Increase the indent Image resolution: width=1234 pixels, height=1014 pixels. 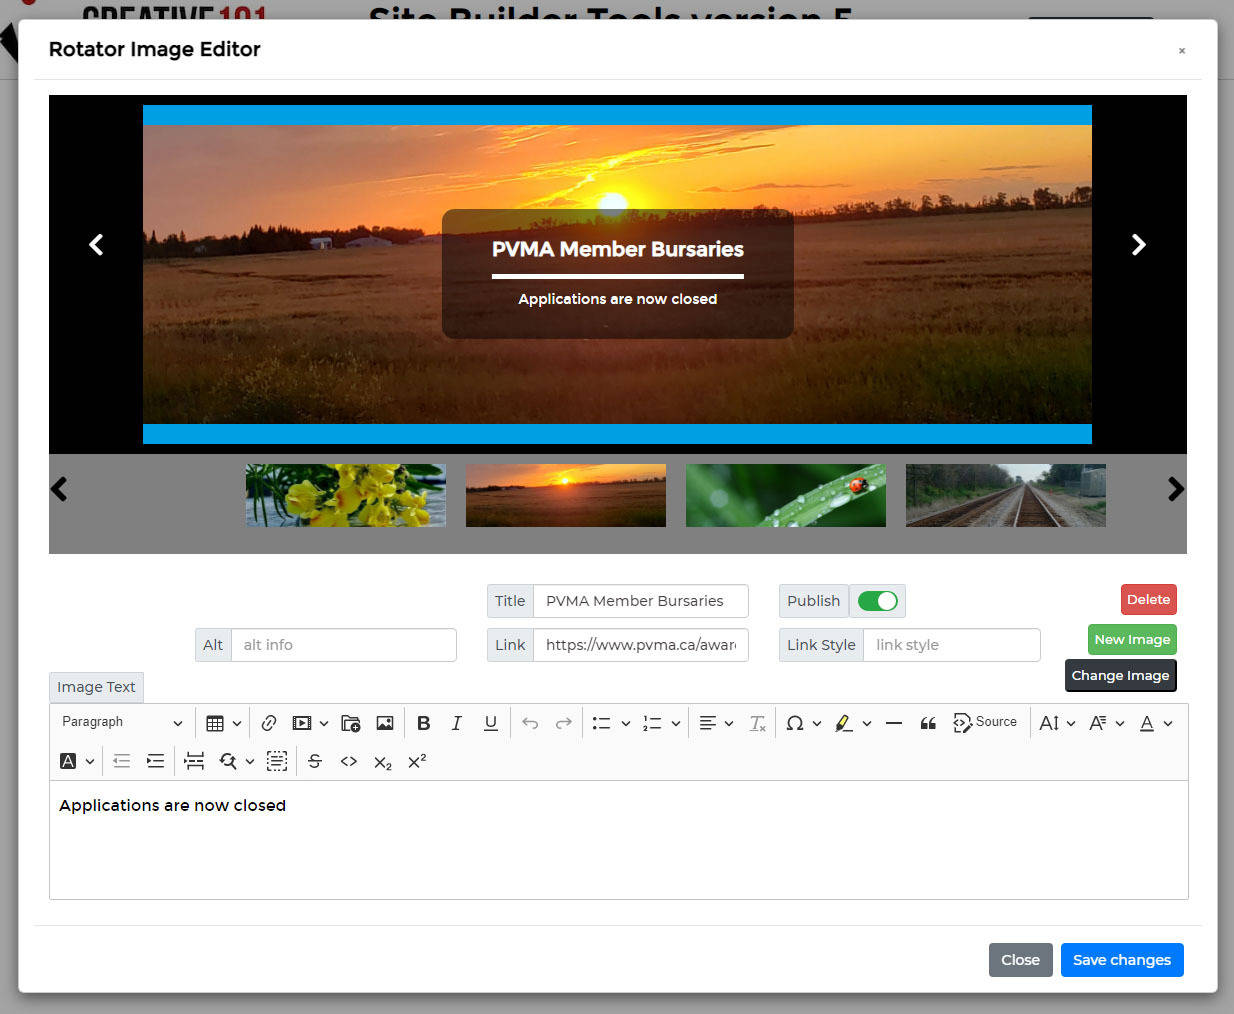tap(155, 761)
